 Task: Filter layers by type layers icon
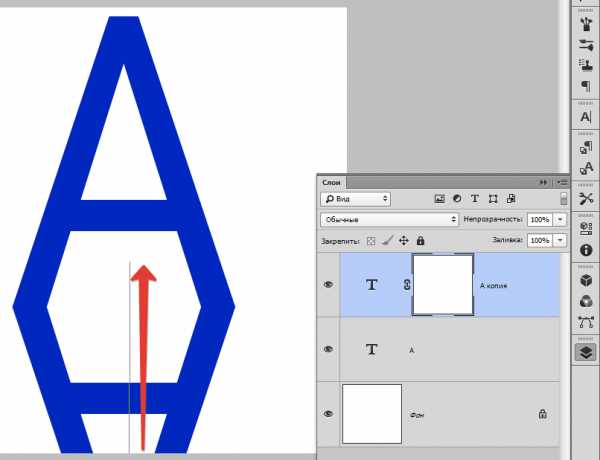pyautogui.click(x=475, y=199)
